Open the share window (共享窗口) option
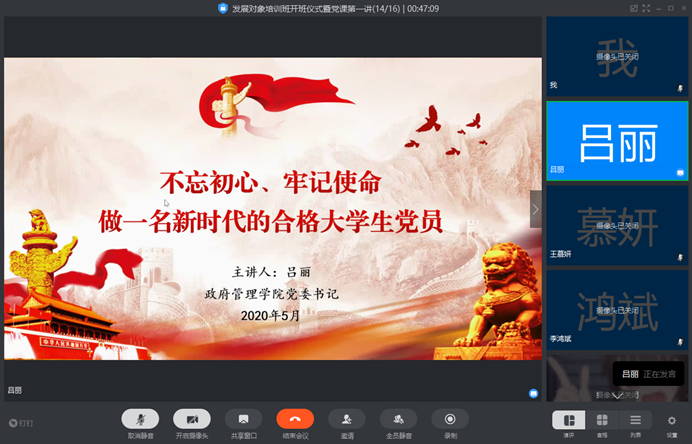 click(243, 419)
